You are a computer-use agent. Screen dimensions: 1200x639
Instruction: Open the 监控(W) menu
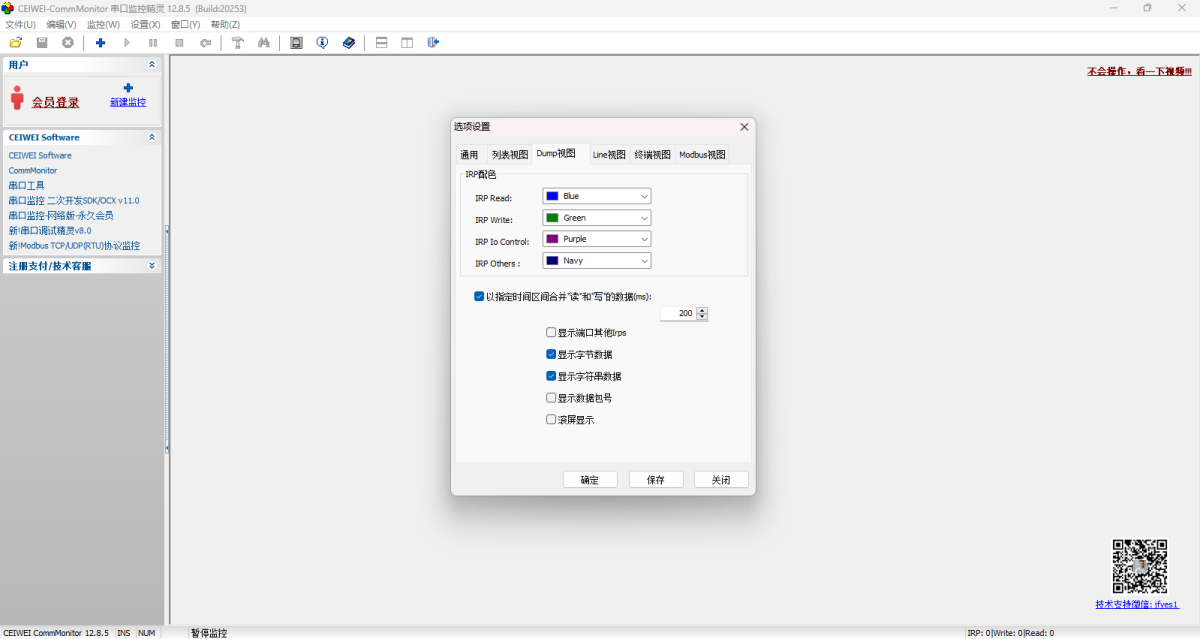point(103,24)
